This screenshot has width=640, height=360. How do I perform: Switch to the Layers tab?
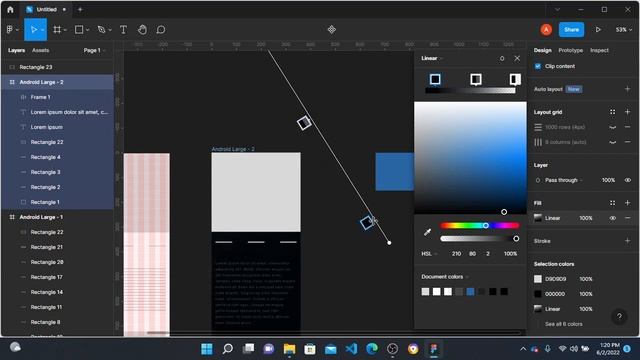click(16, 50)
